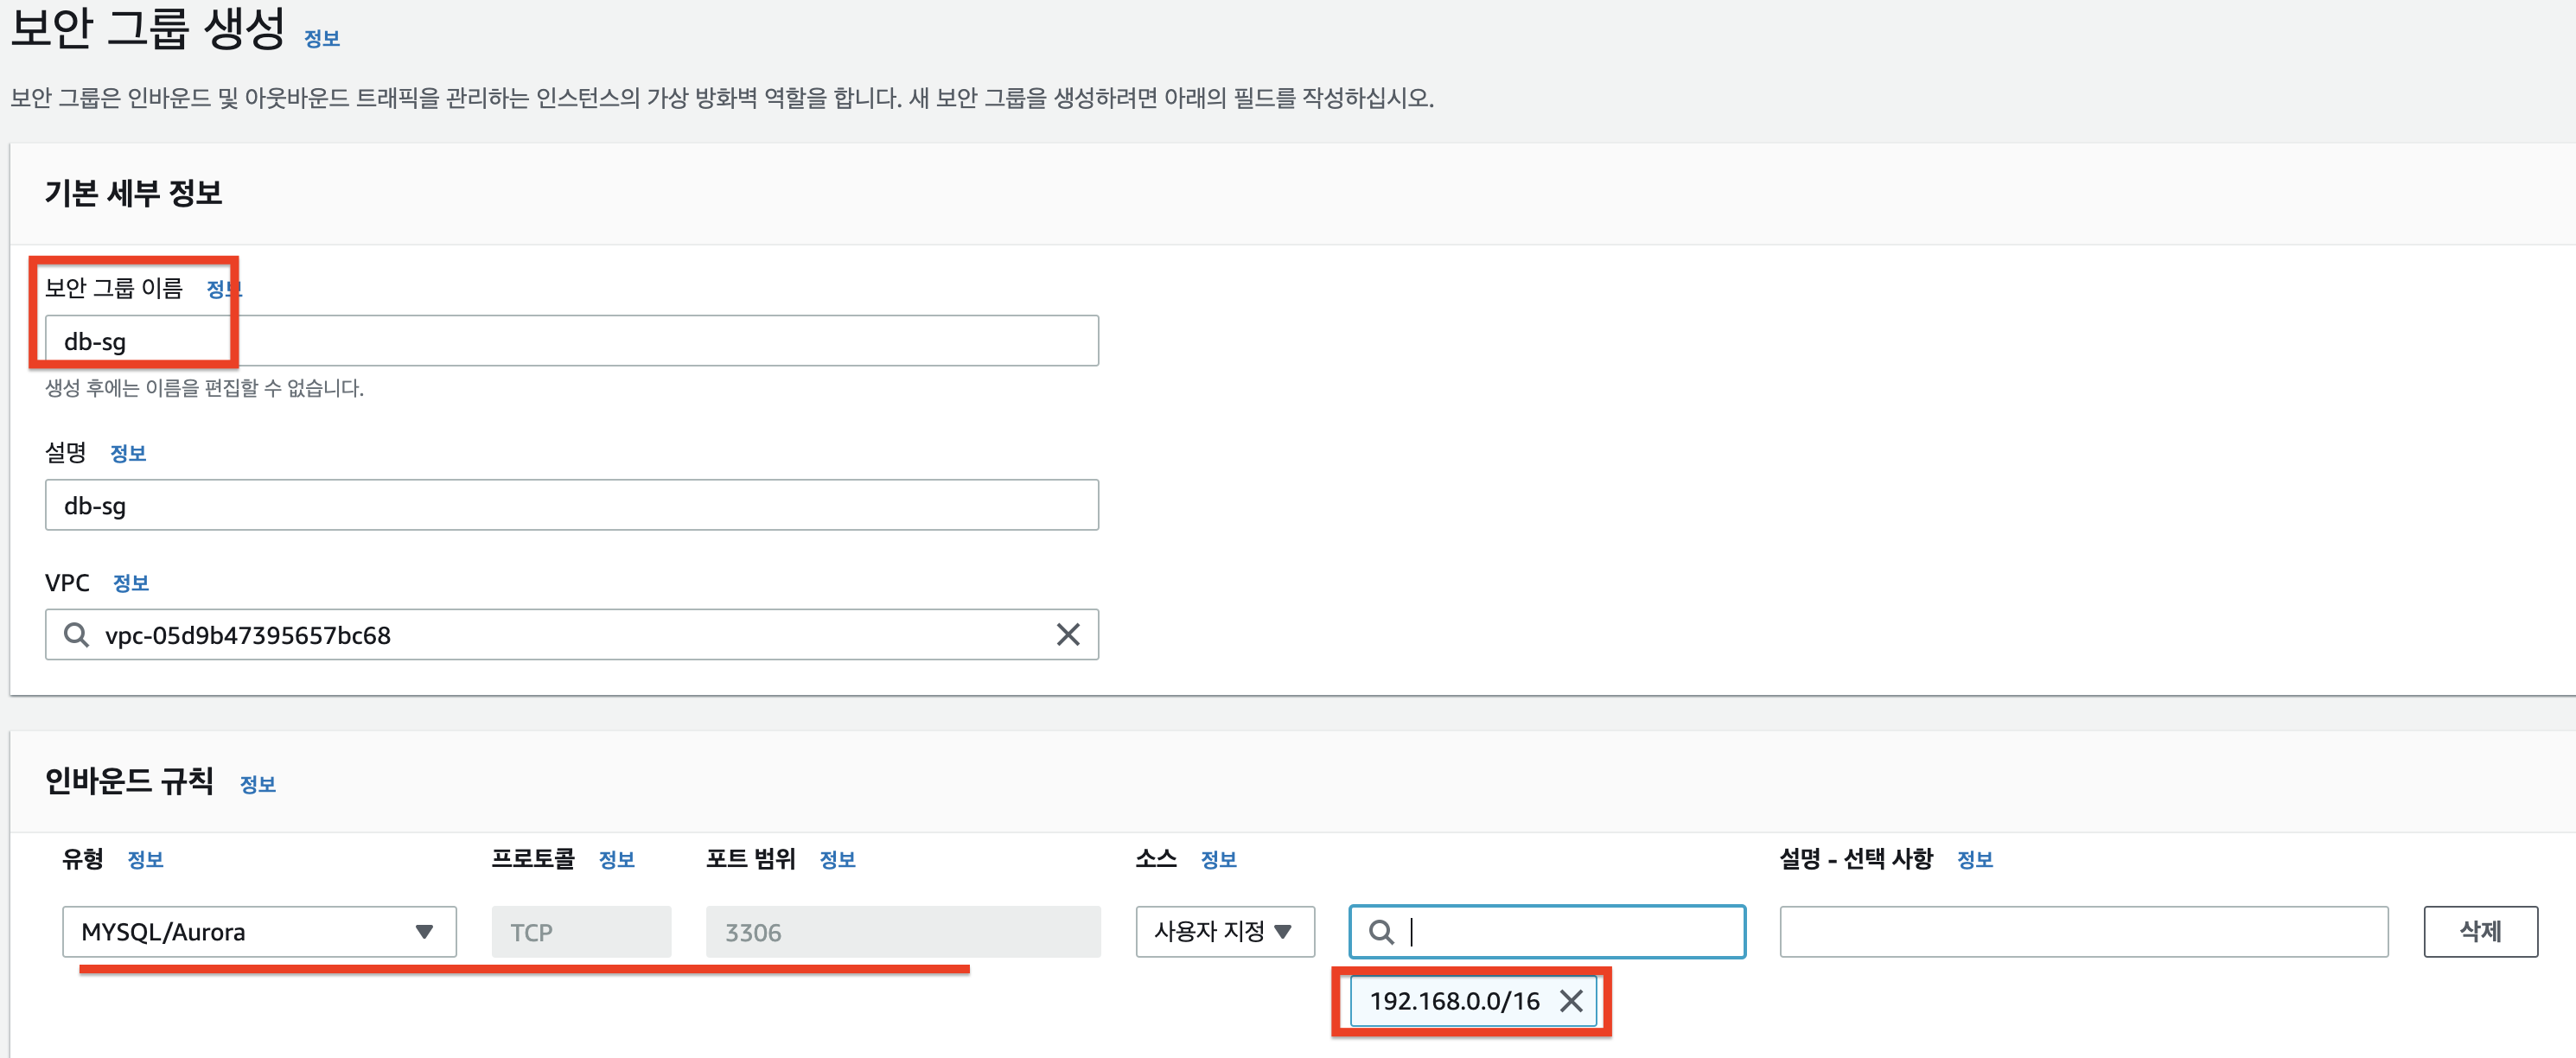Open 정보 link beside 소스 column

click(x=1218, y=859)
